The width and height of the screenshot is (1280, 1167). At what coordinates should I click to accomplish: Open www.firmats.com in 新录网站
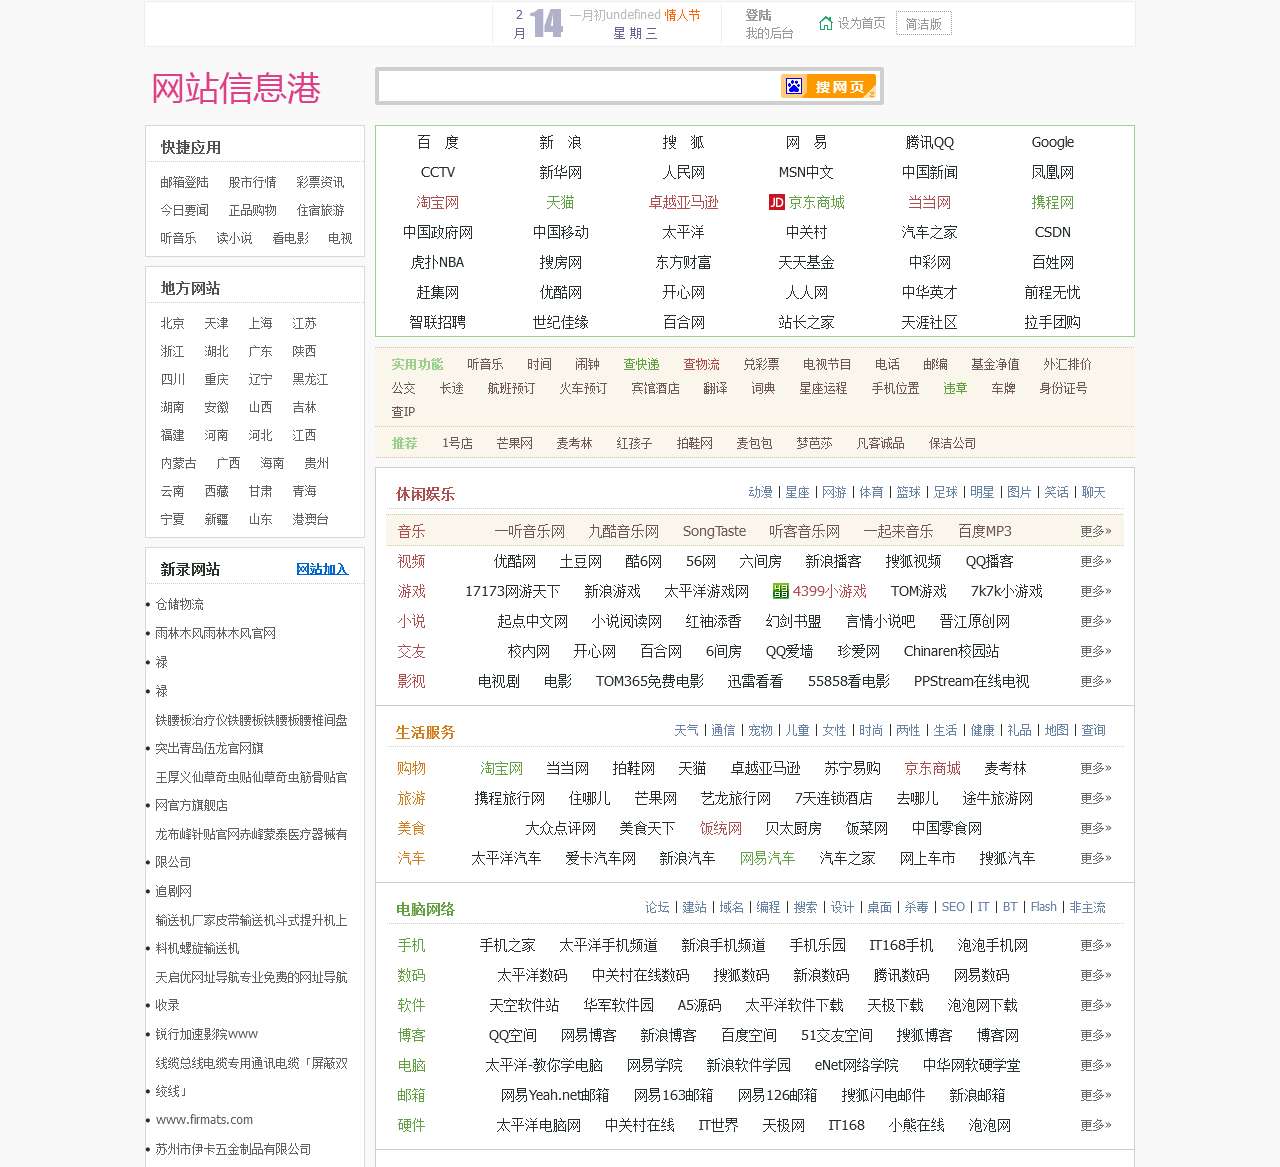[204, 1119]
